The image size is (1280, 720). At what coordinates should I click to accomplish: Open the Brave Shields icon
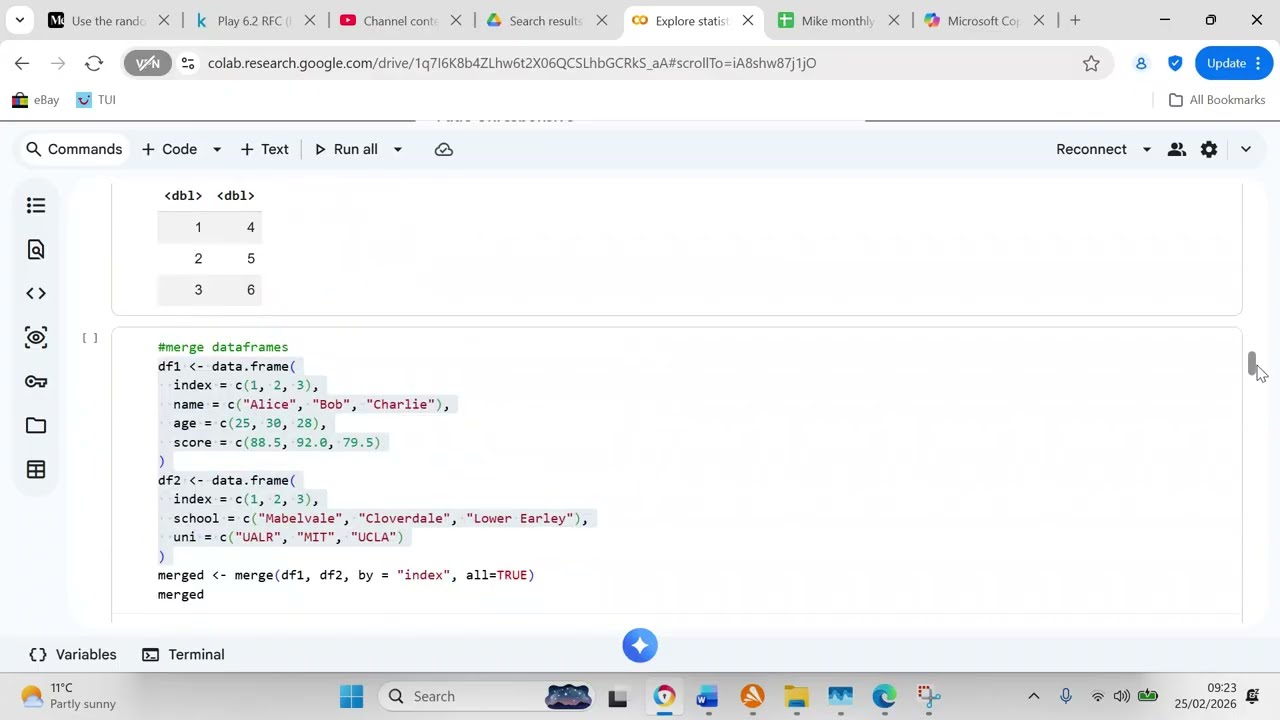tap(1175, 63)
